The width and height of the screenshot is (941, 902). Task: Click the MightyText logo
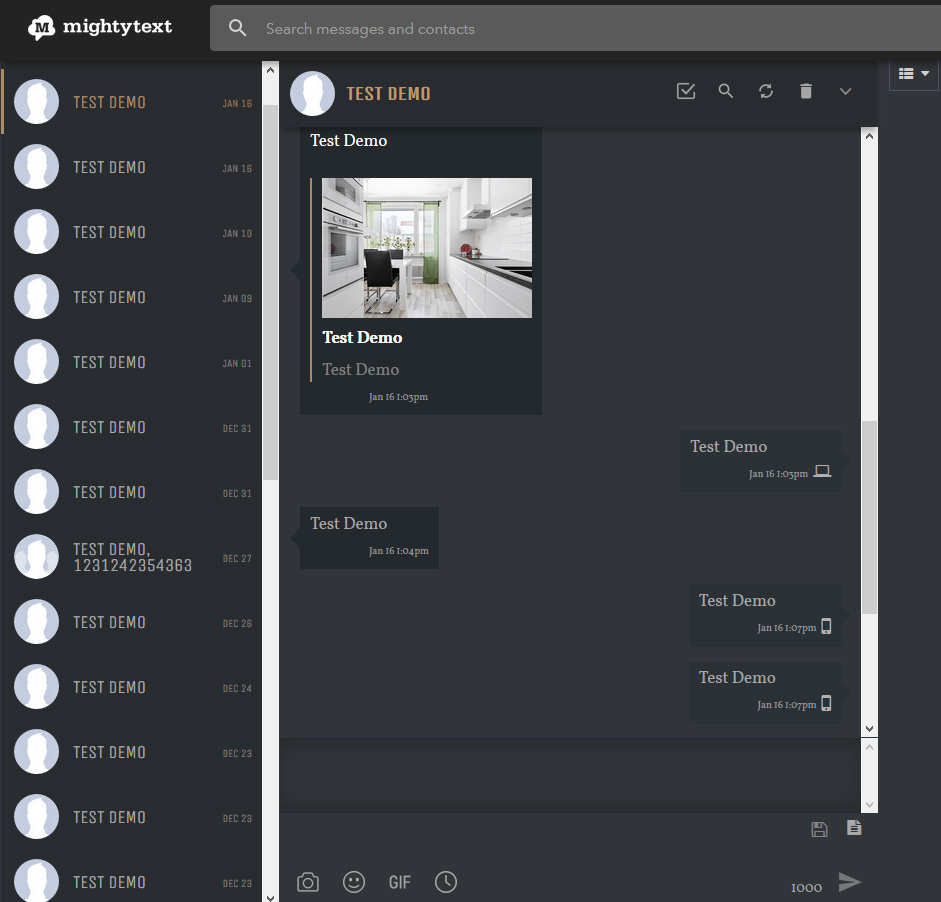click(x=100, y=27)
